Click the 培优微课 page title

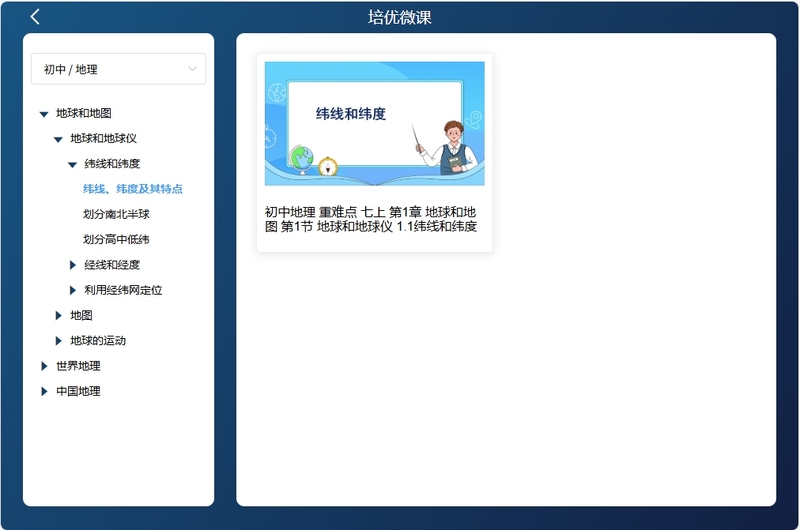[399, 17]
